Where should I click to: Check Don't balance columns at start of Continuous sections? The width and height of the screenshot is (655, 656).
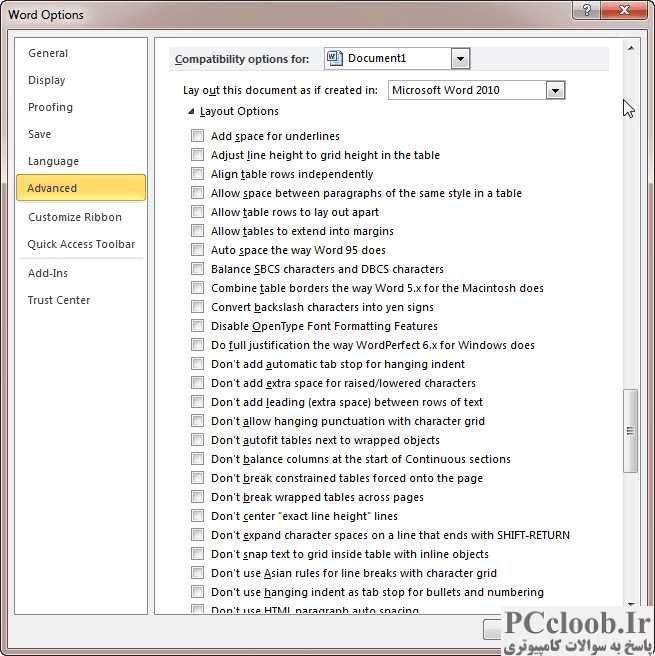(x=197, y=459)
